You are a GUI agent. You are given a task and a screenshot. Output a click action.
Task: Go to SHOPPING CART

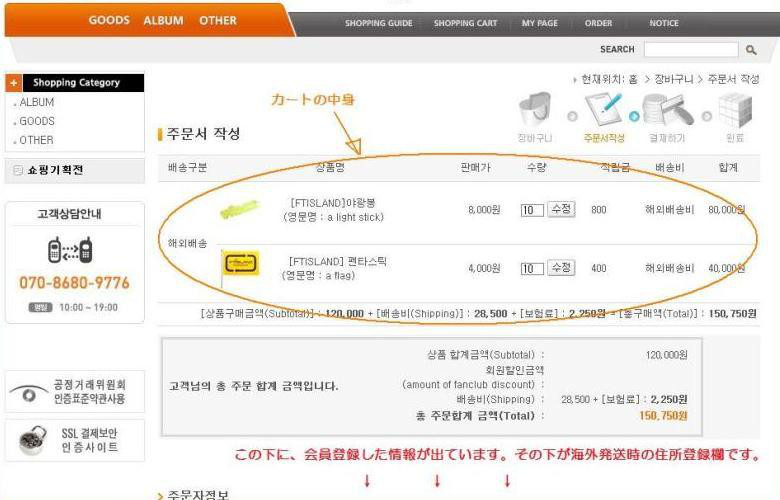[x=465, y=23]
